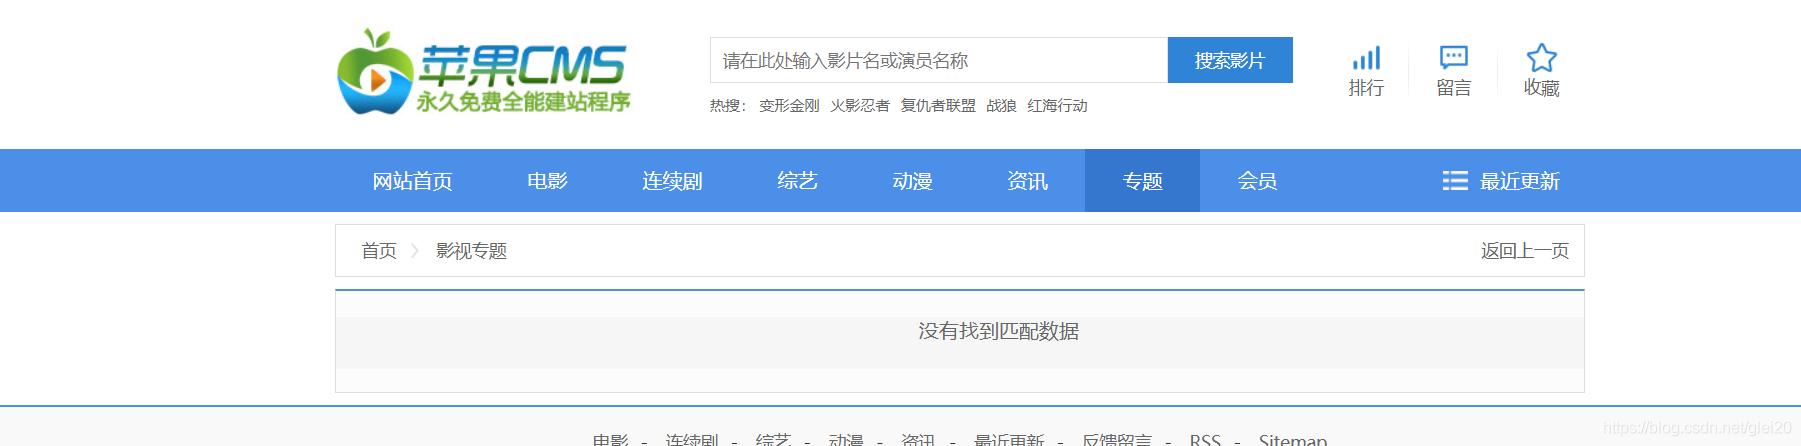This screenshot has height=446, width=1801.
Task: Focus the movie or actor search field
Action: [x=938, y=61]
